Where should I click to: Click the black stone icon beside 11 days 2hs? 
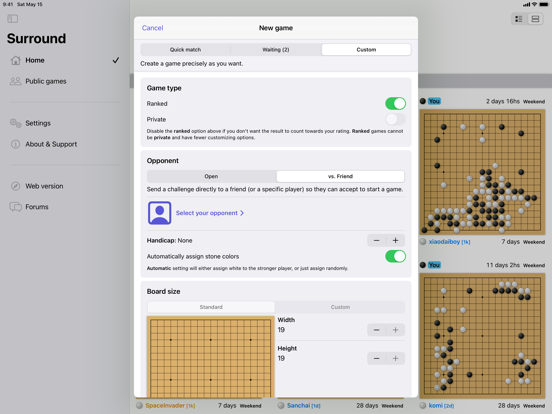tap(423, 265)
